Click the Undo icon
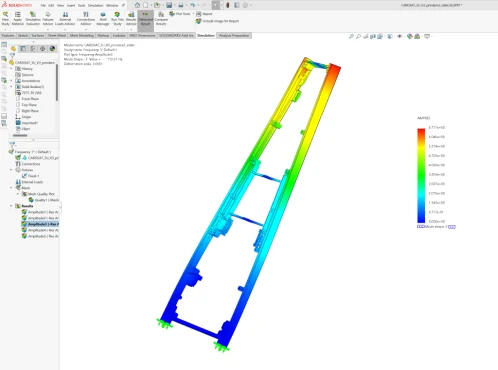 coord(193,5)
